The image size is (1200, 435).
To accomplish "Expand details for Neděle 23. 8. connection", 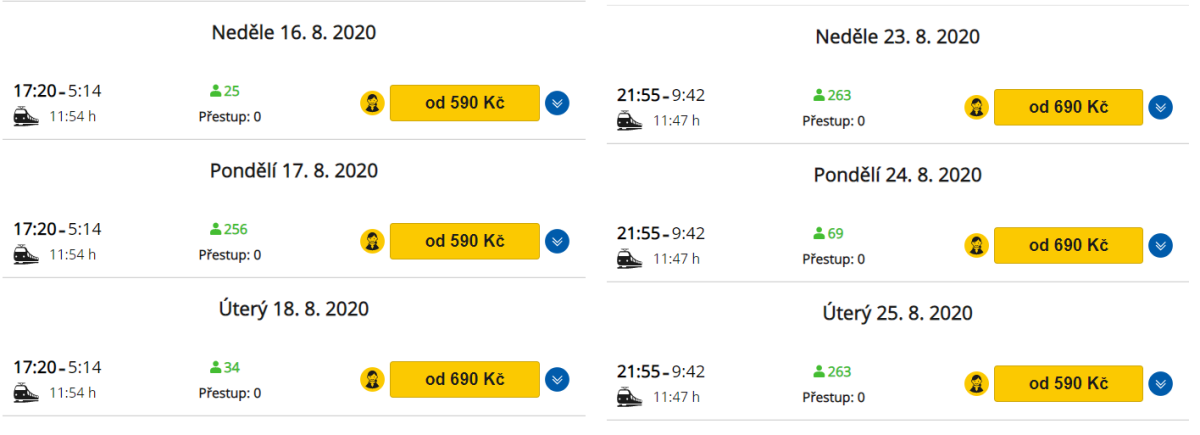I will [1160, 107].
